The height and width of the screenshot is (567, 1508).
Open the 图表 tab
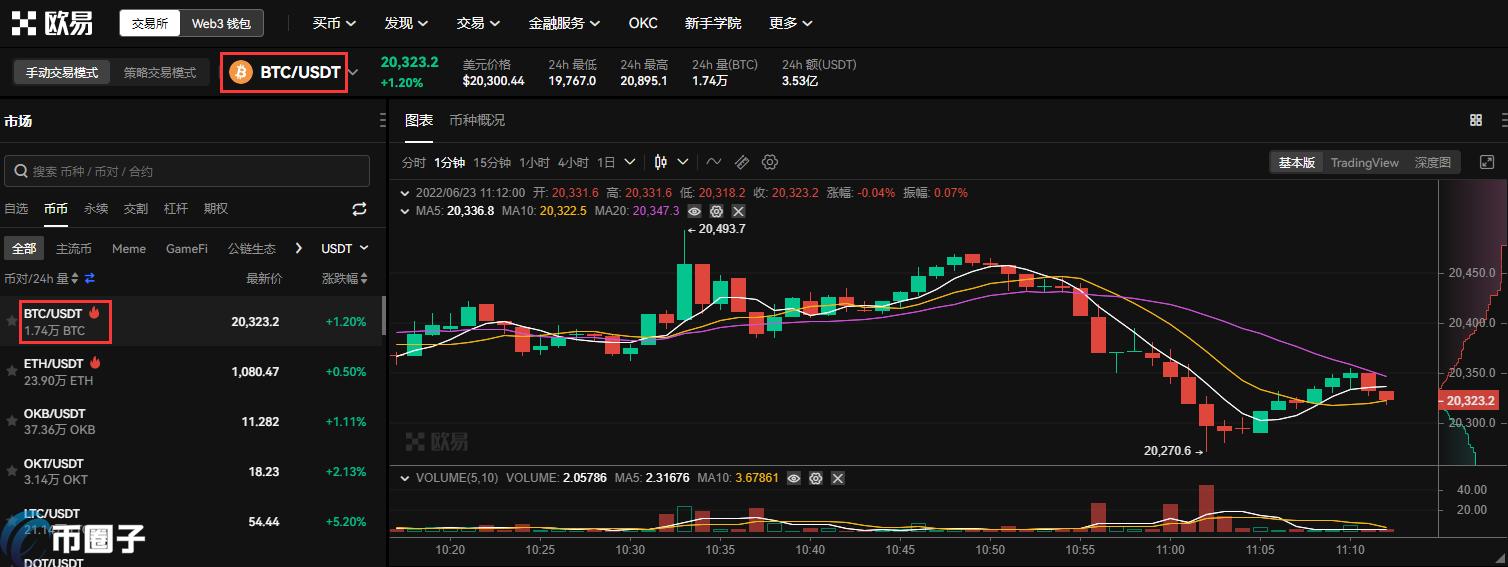click(x=419, y=120)
